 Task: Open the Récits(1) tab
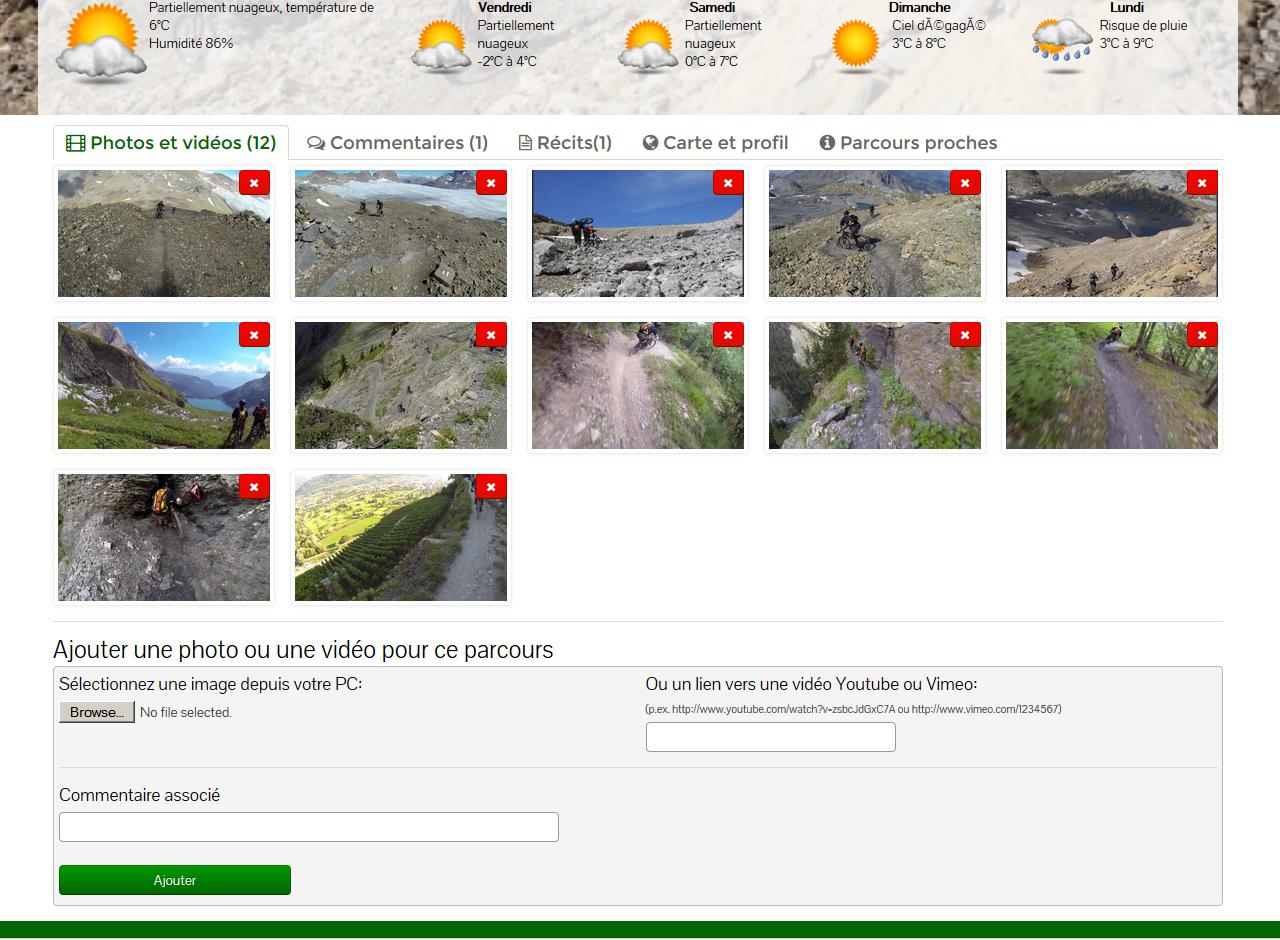(x=565, y=143)
